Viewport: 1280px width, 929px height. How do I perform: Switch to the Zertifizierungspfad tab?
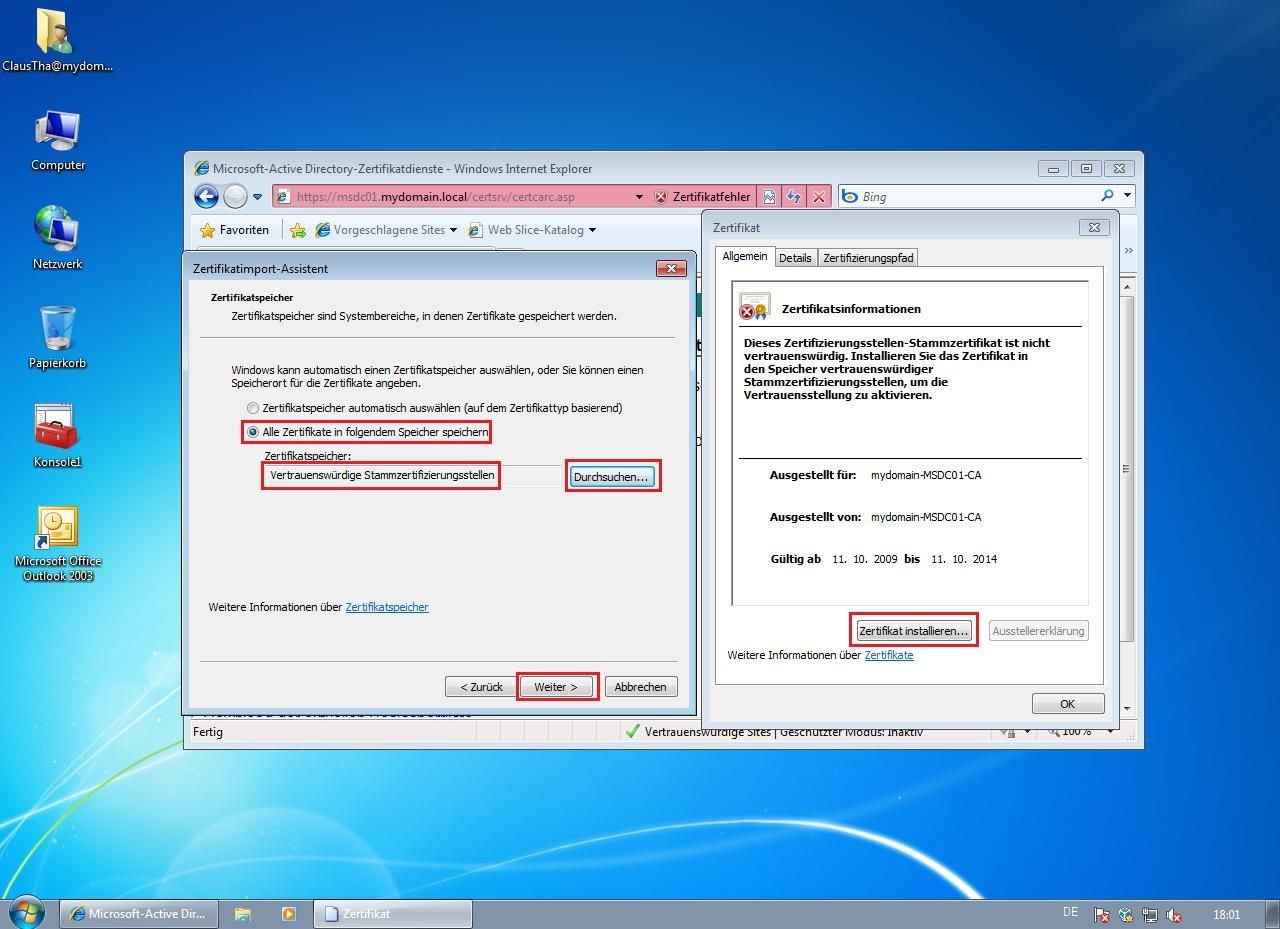tap(868, 258)
